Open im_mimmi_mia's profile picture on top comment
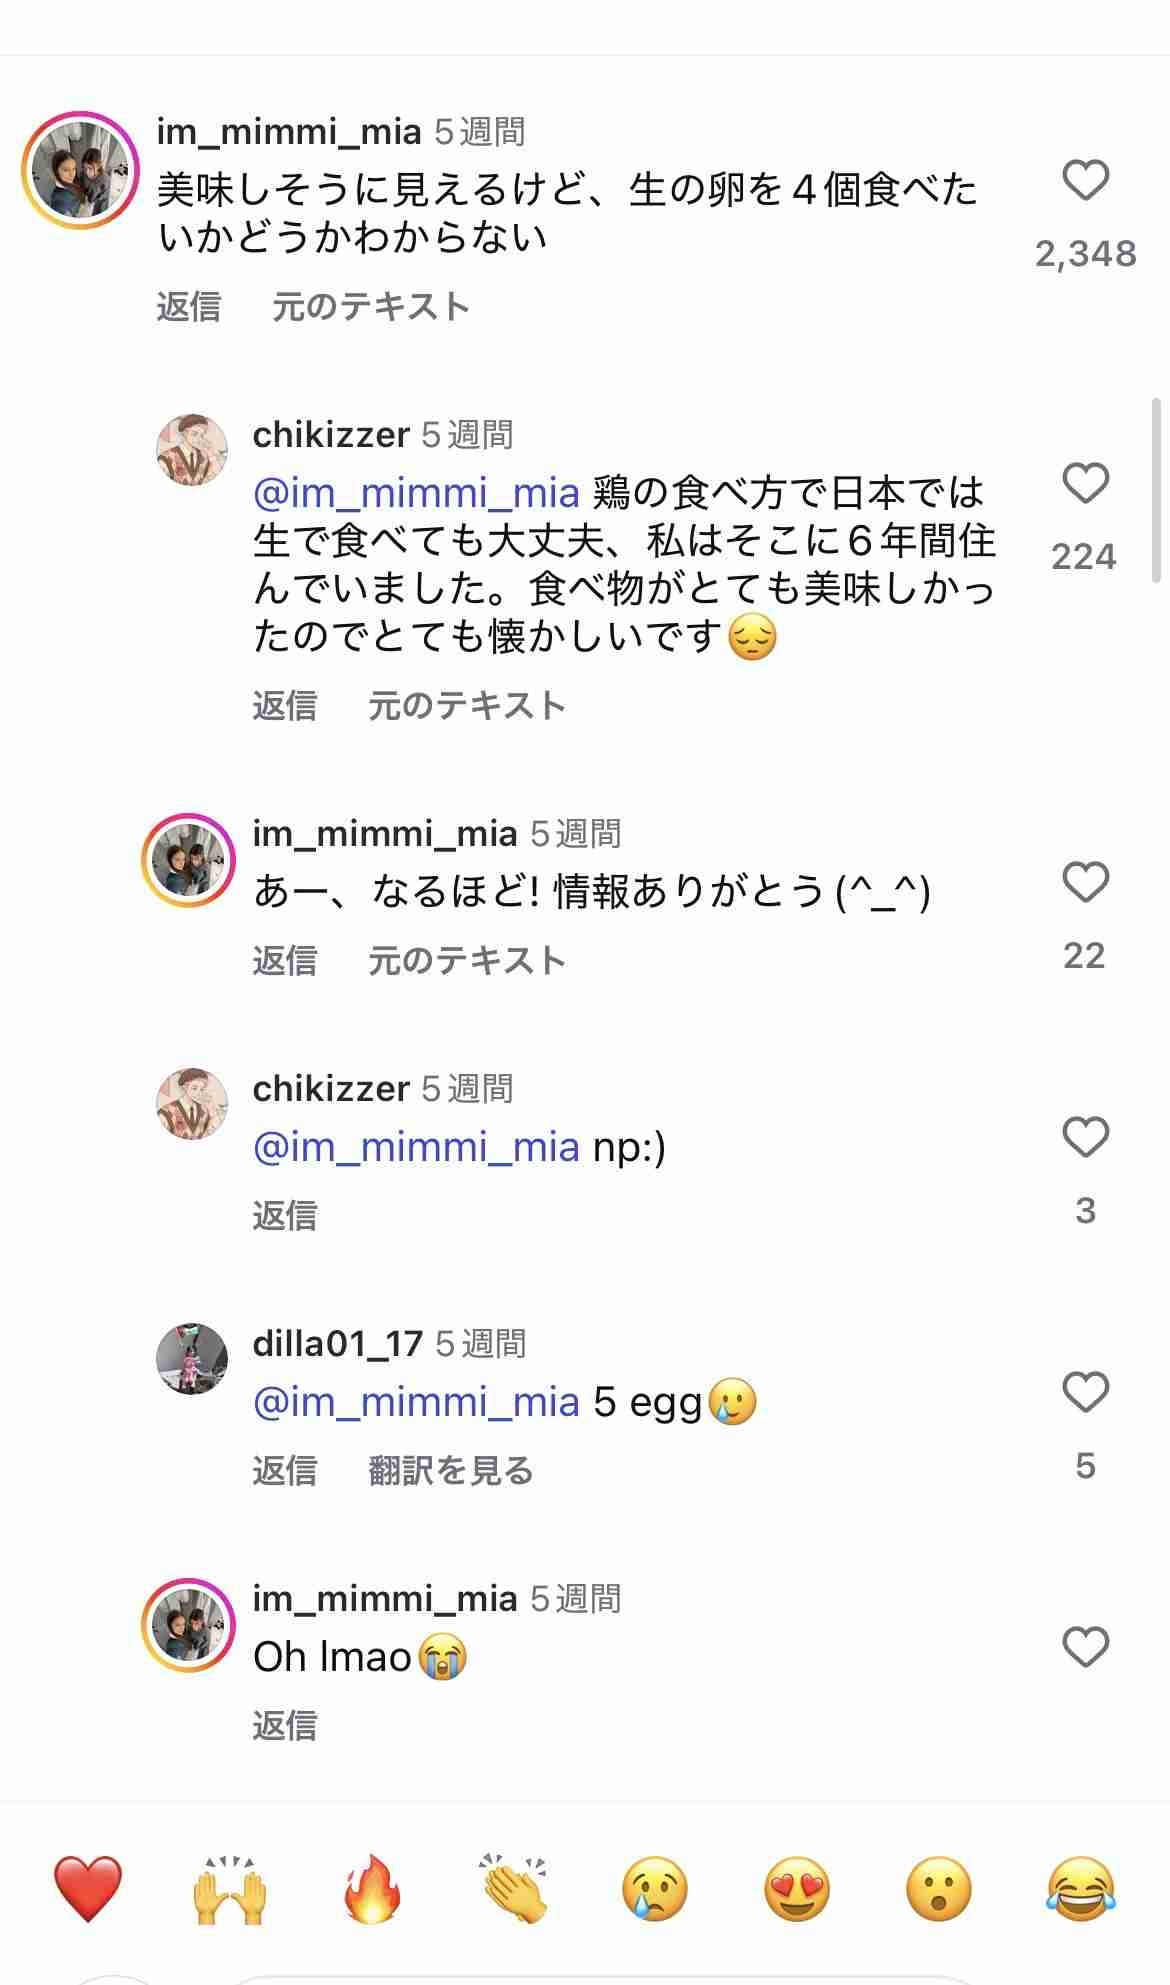 80,170
